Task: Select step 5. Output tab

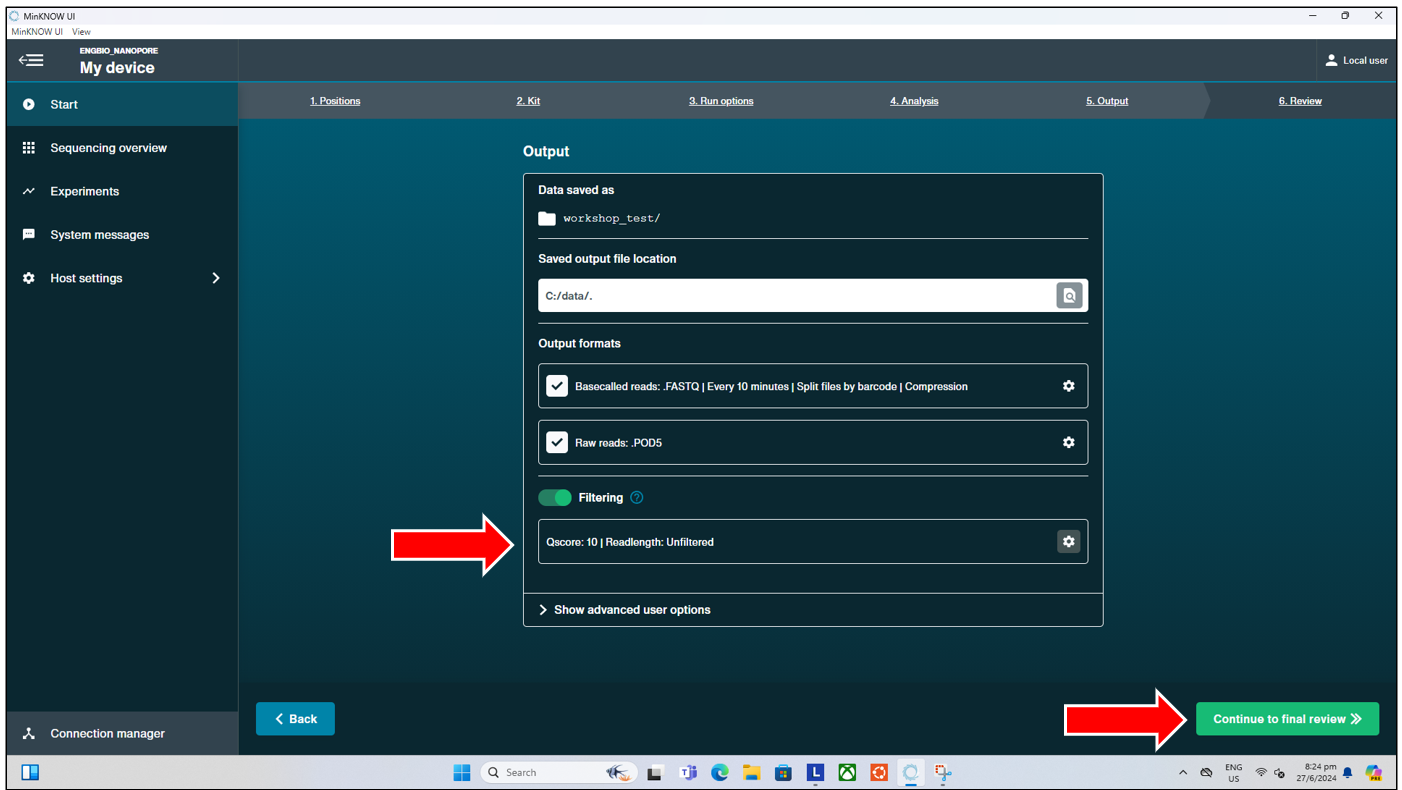Action: coord(1107,101)
